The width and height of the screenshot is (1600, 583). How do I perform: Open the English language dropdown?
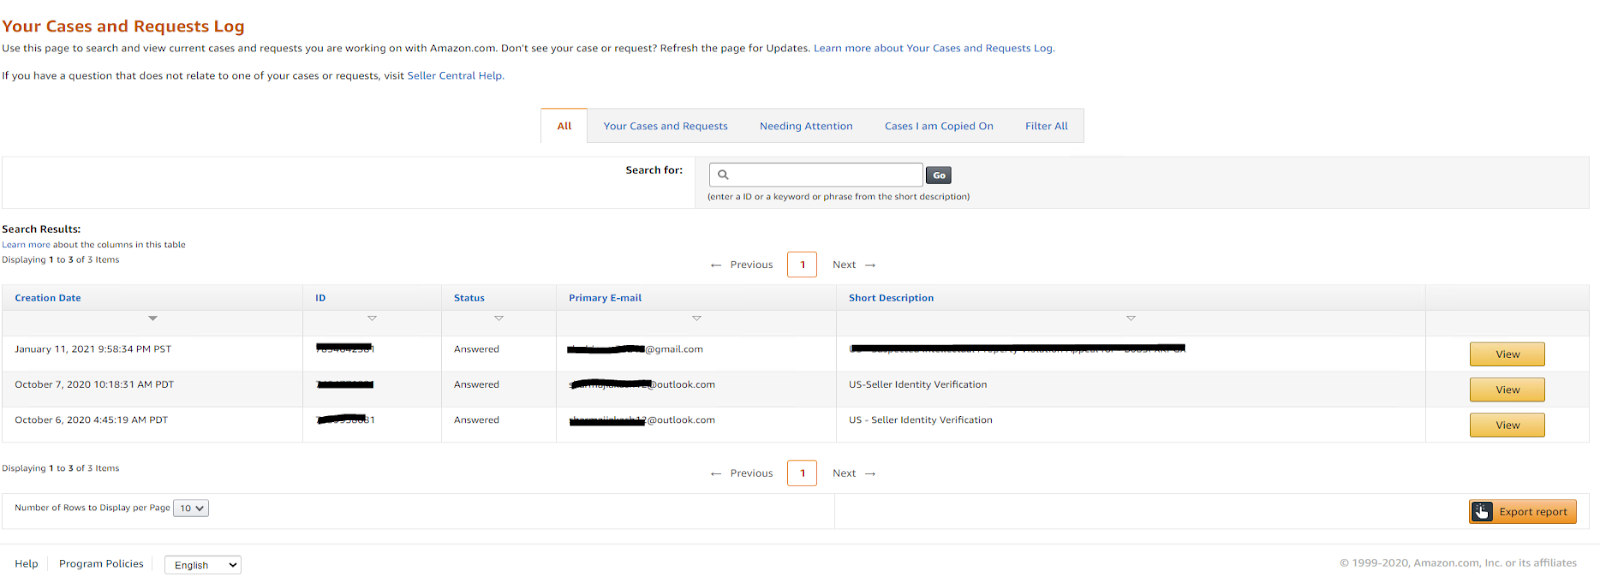coord(202,565)
